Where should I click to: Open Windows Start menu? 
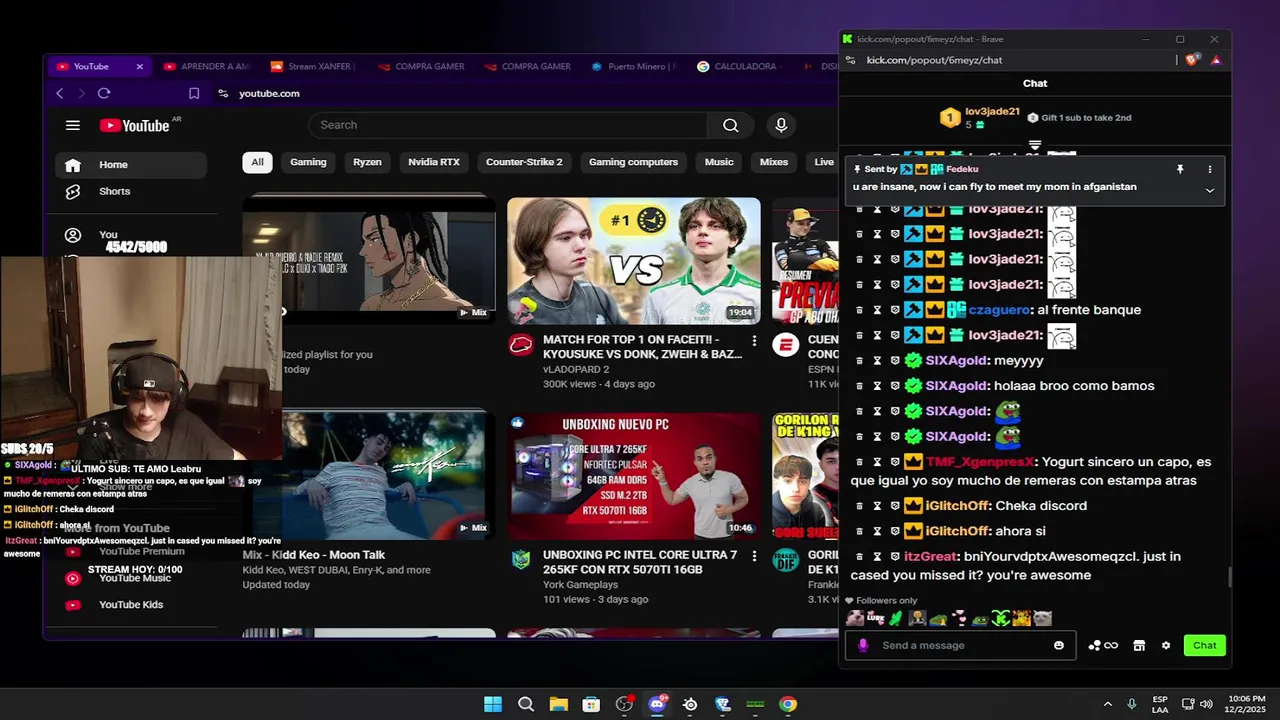coord(493,704)
